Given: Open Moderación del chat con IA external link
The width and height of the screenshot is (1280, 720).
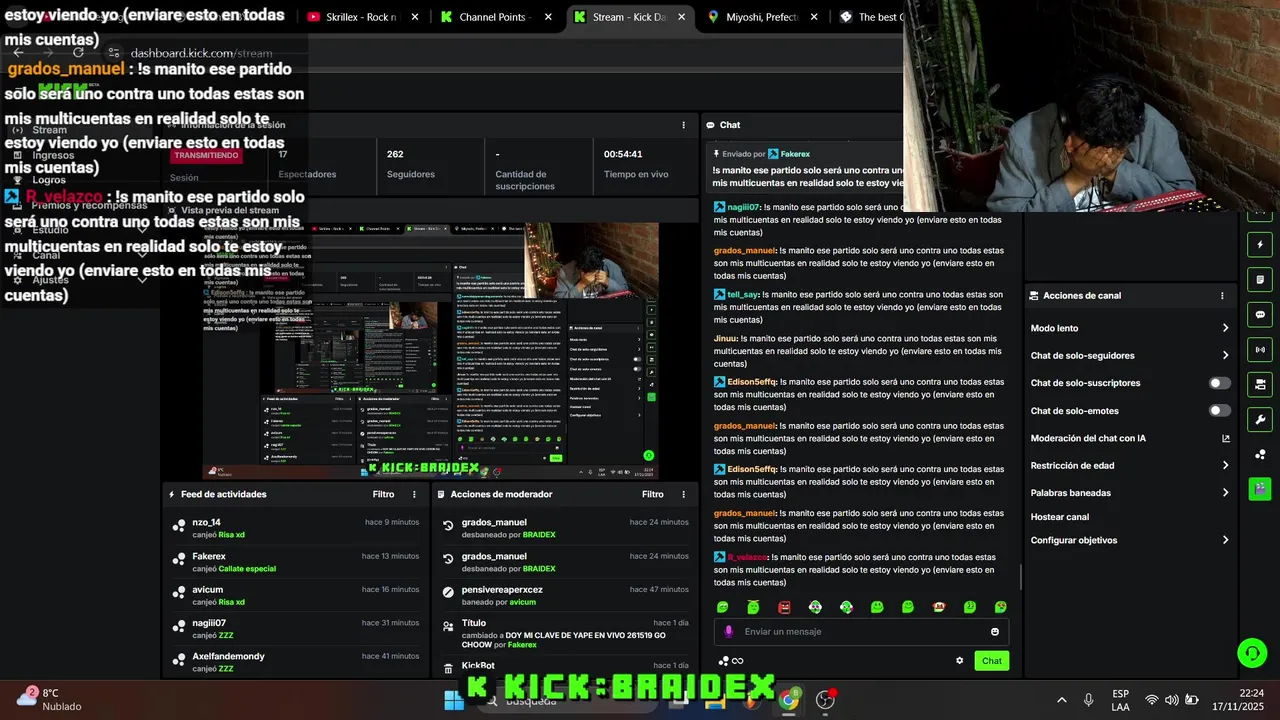Looking at the screenshot, I should (x=1226, y=438).
